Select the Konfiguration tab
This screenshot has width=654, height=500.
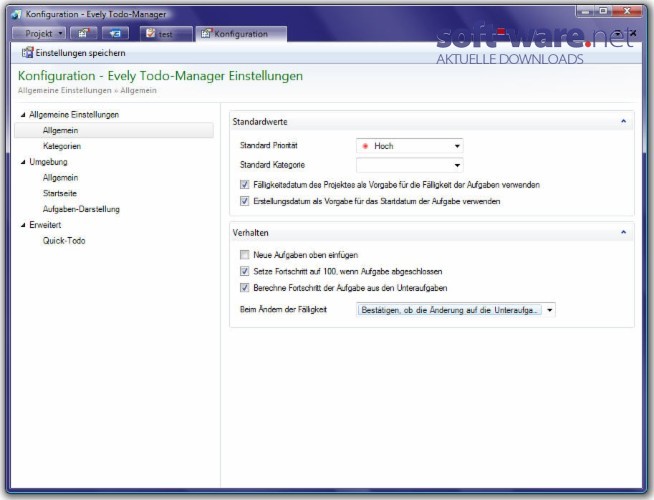tap(241, 34)
